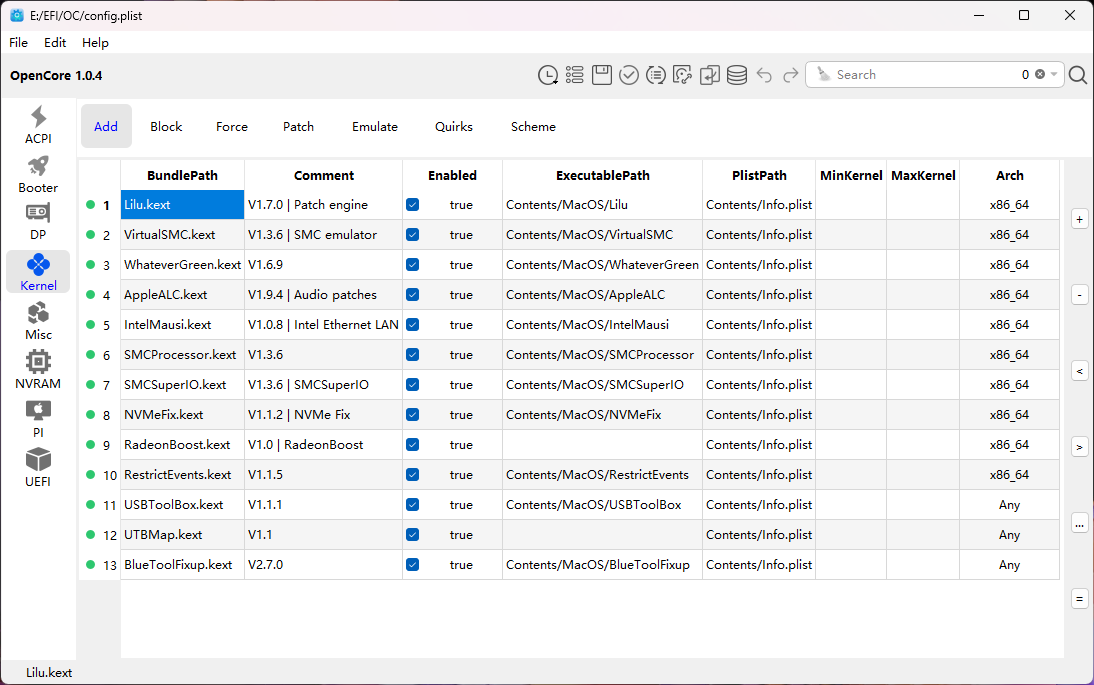This screenshot has width=1094, height=685.
Task: Disable the Lilu.kext Enabled checkbox
Action: [x=413, y=205]
